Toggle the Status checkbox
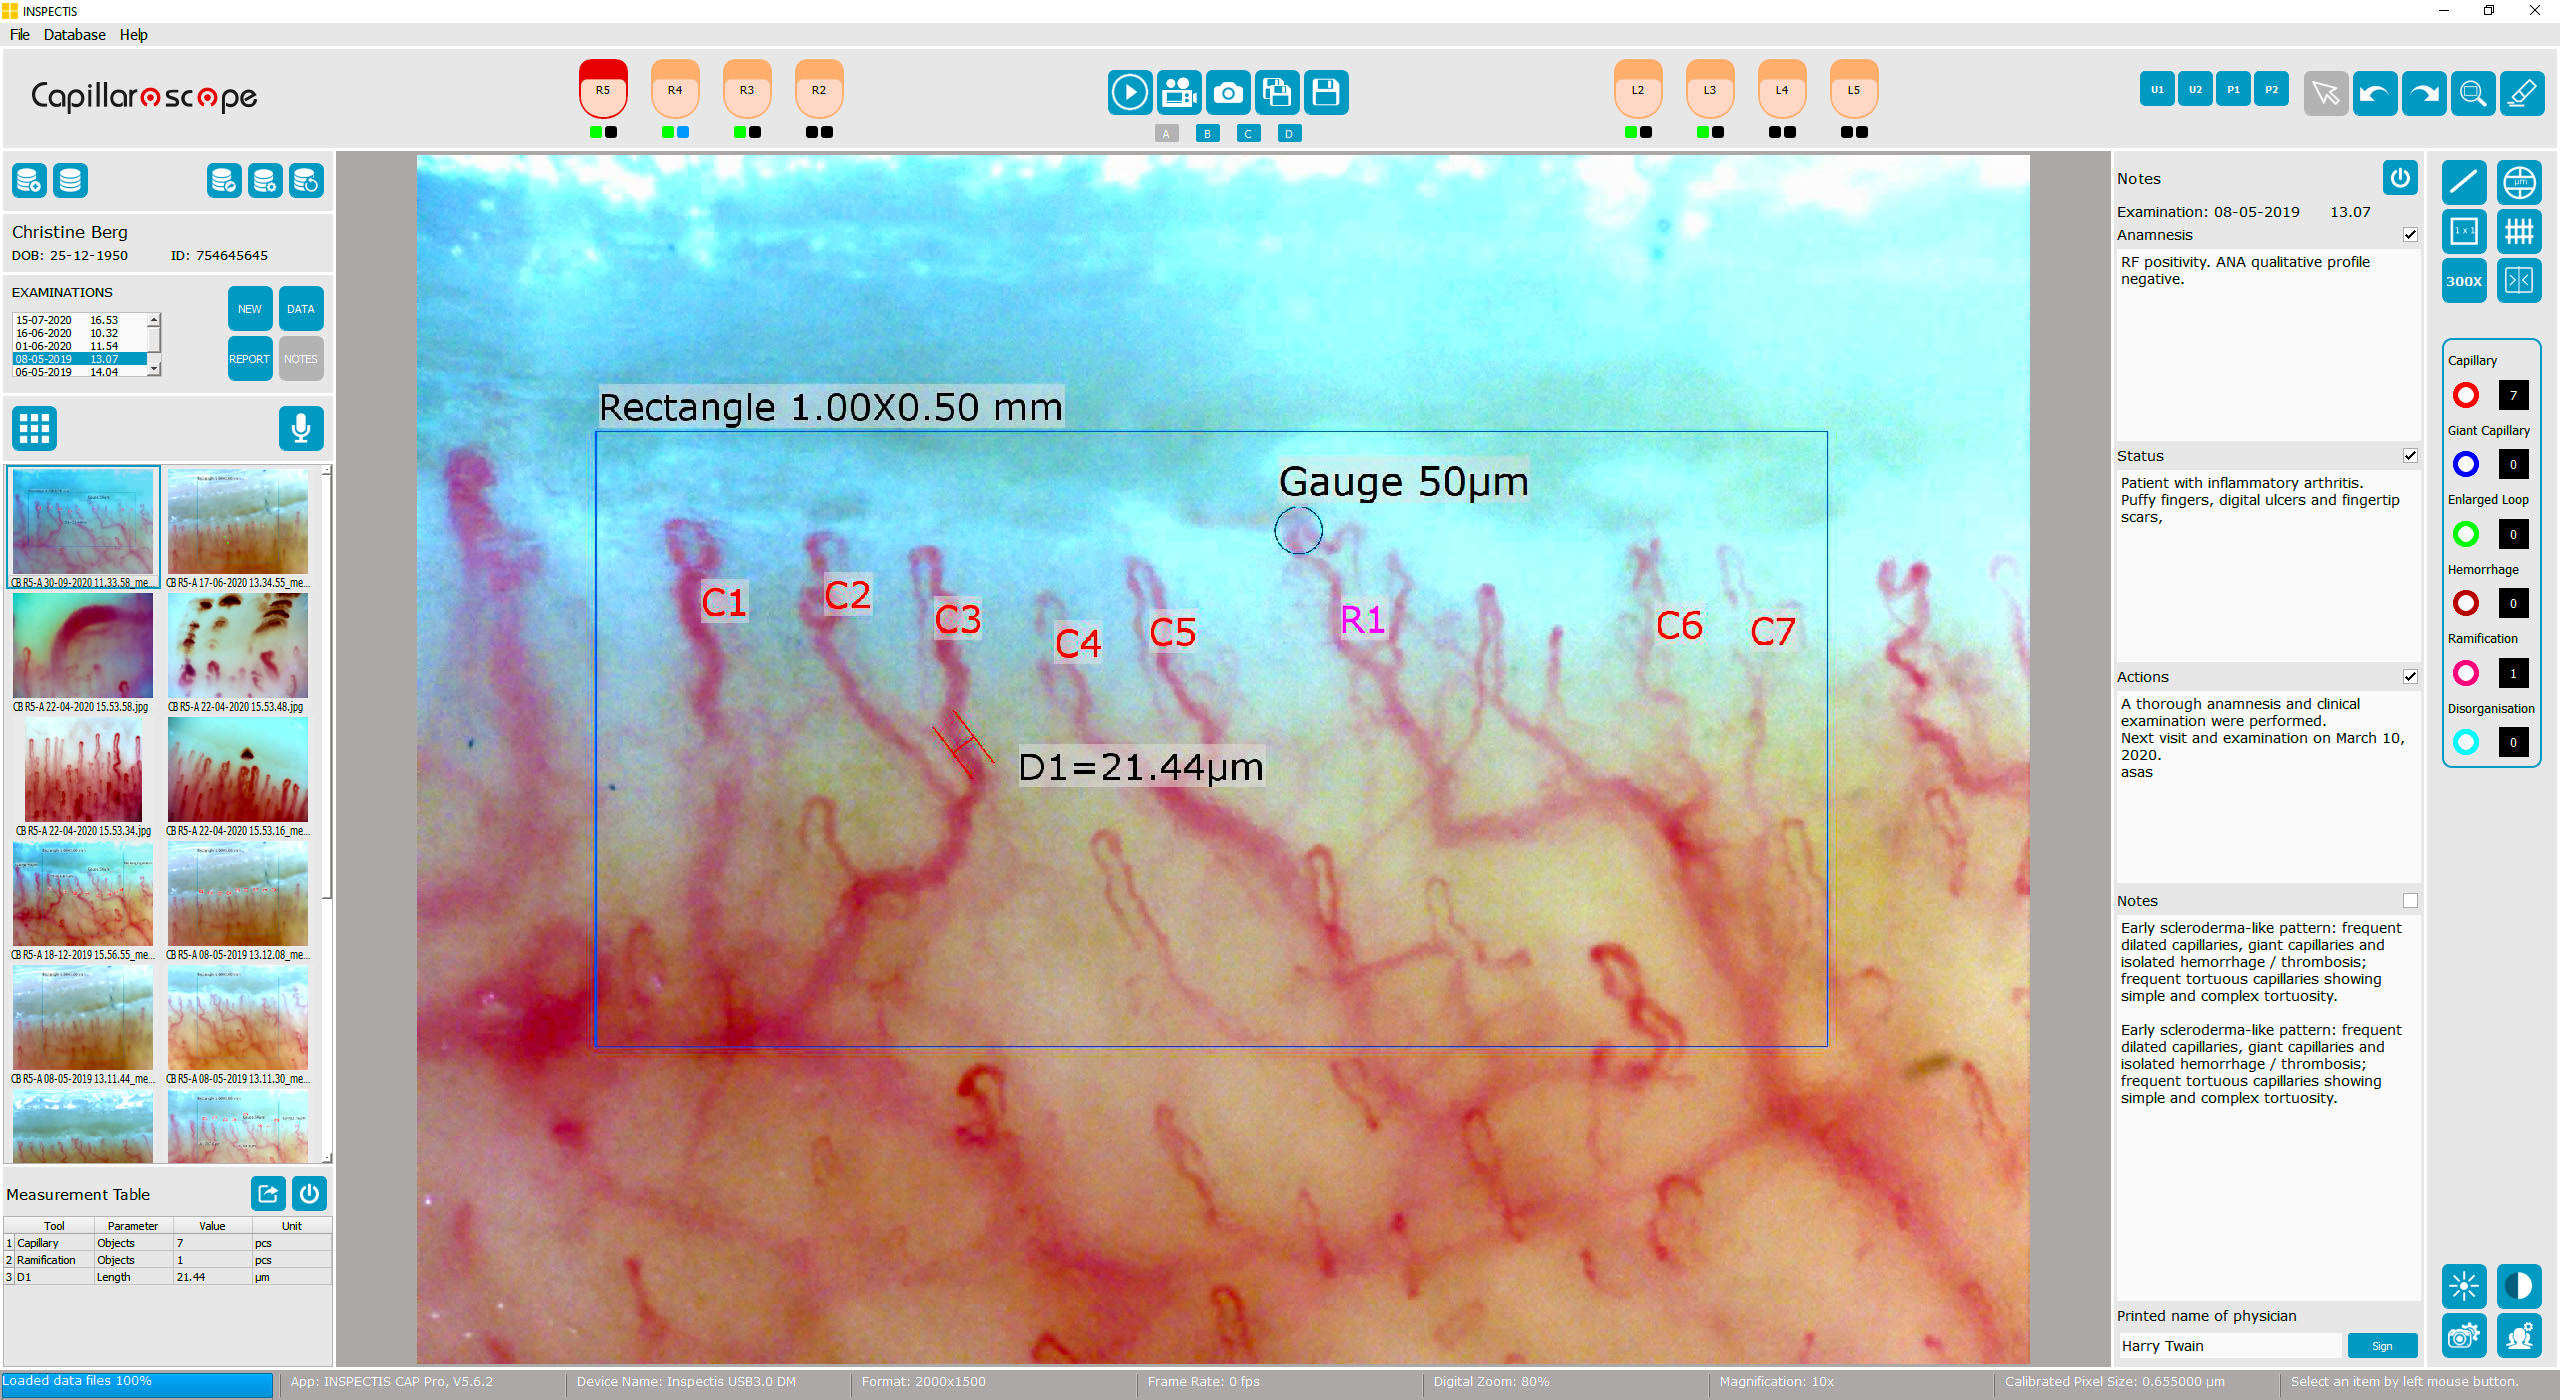2560x1400 pixels. click(2410, 456)
